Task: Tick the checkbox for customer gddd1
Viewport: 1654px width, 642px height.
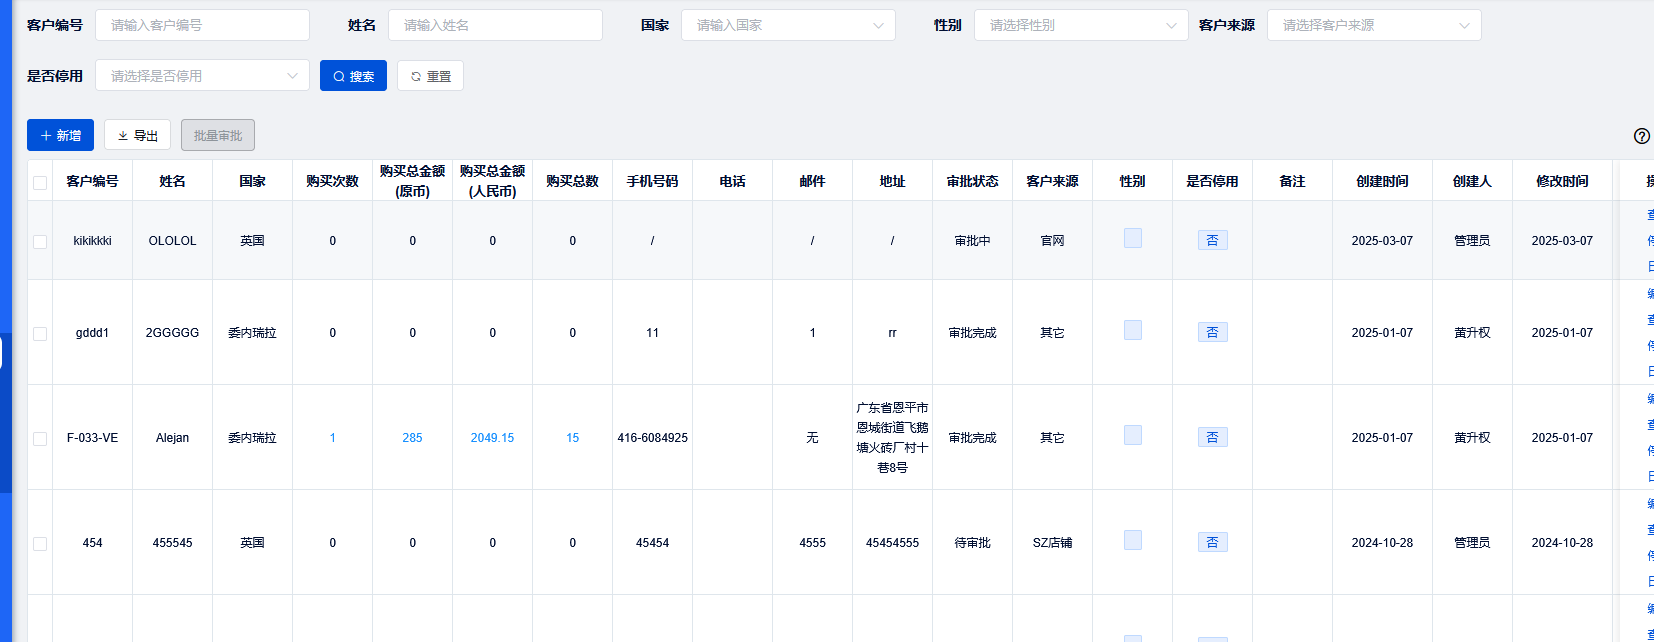Action: (x=40, y=333)
